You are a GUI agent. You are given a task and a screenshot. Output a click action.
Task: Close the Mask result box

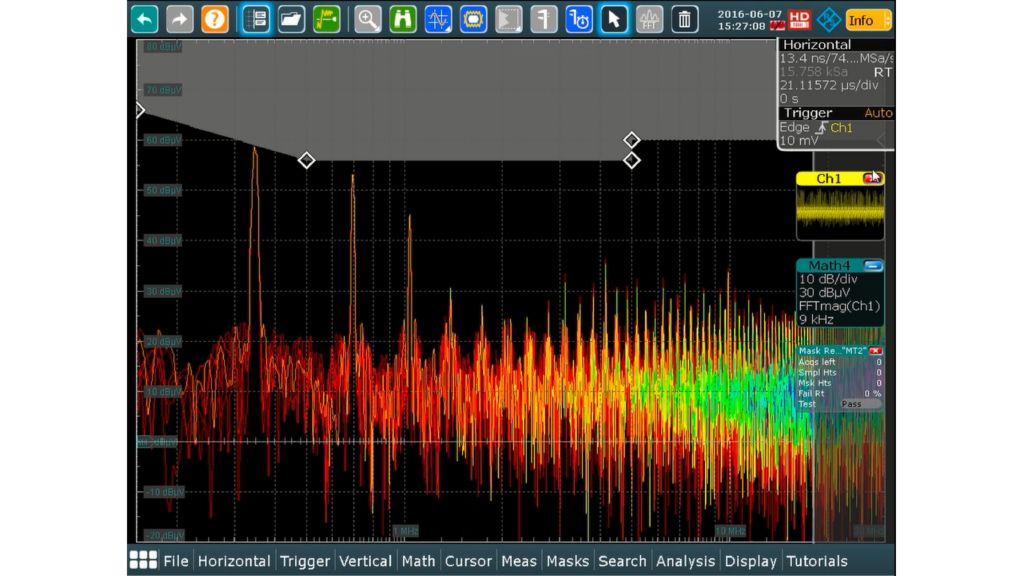click(x=875, y=351)
